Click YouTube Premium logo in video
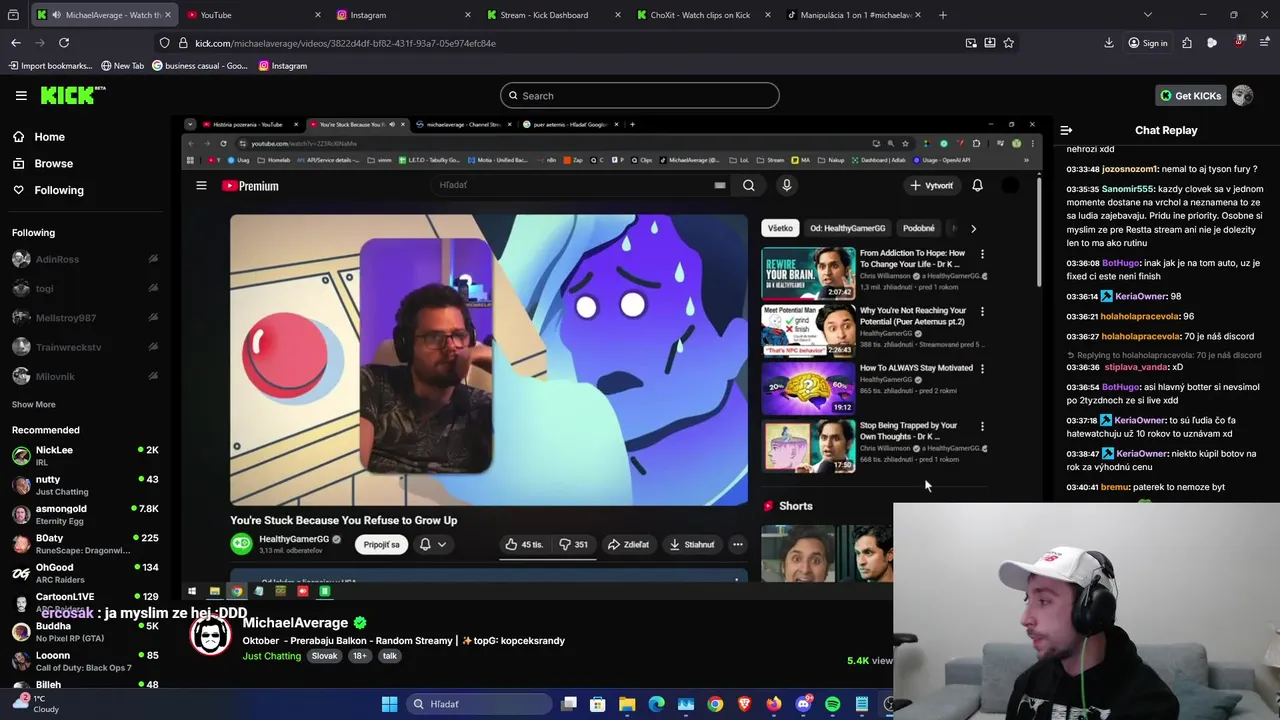The height and width of the screenshot is (720, 1280). coord(250,186)
